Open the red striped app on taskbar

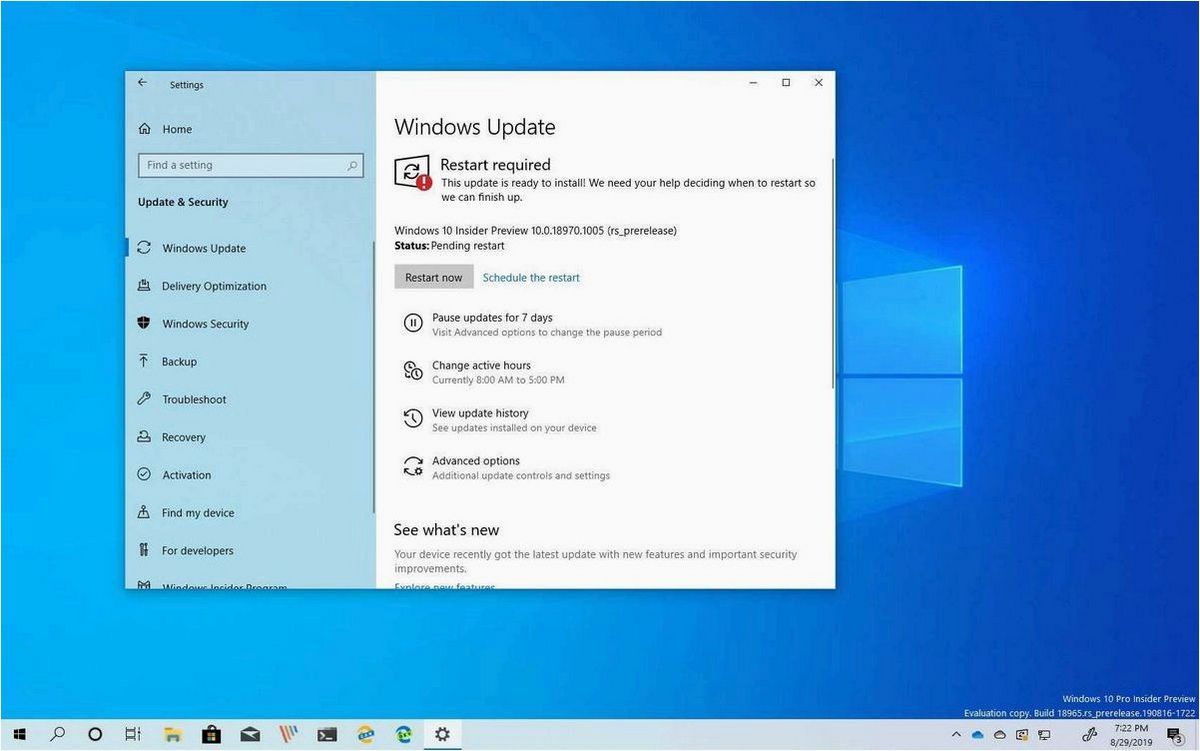(288, 734)
